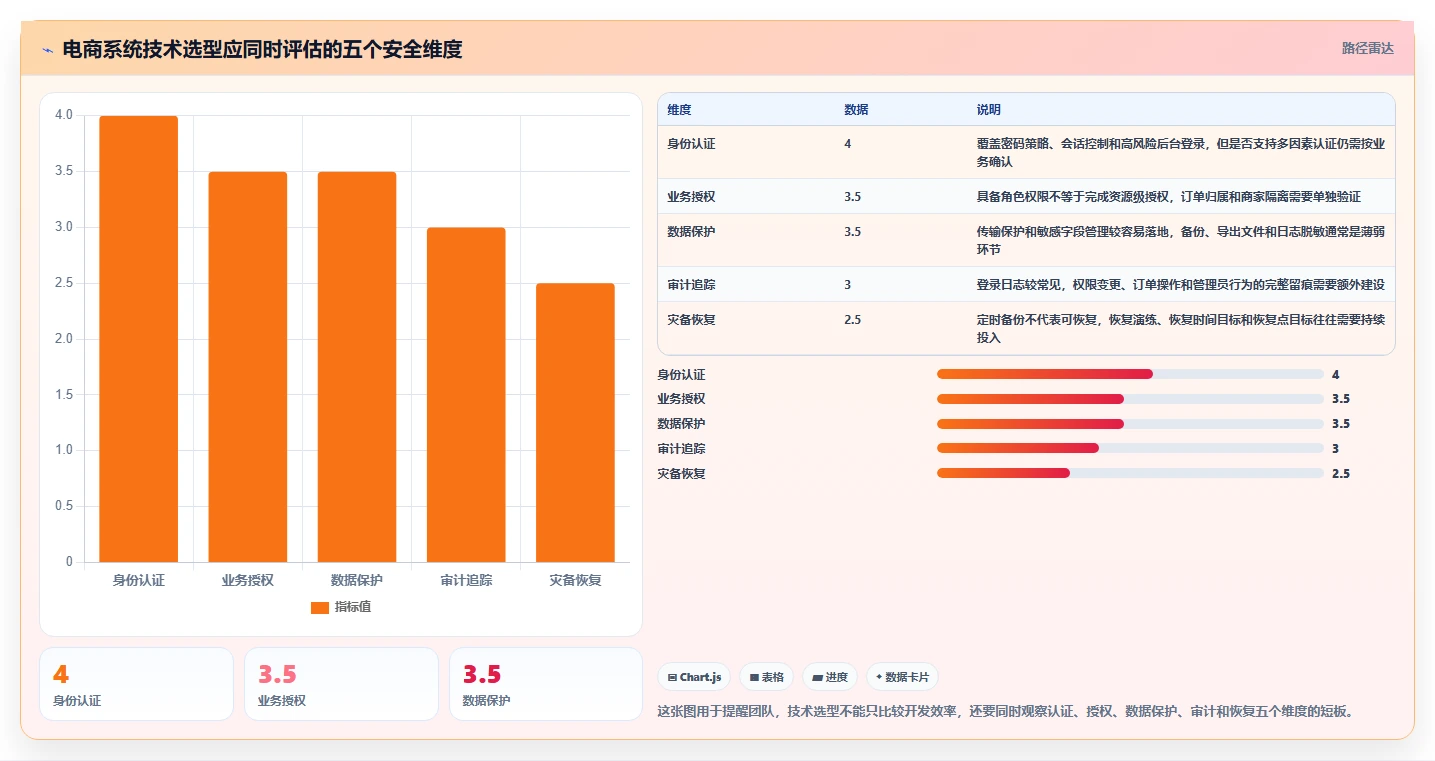Toggle the 指标值 legend swatch
1435x761 pixels.
click(320, 607)
